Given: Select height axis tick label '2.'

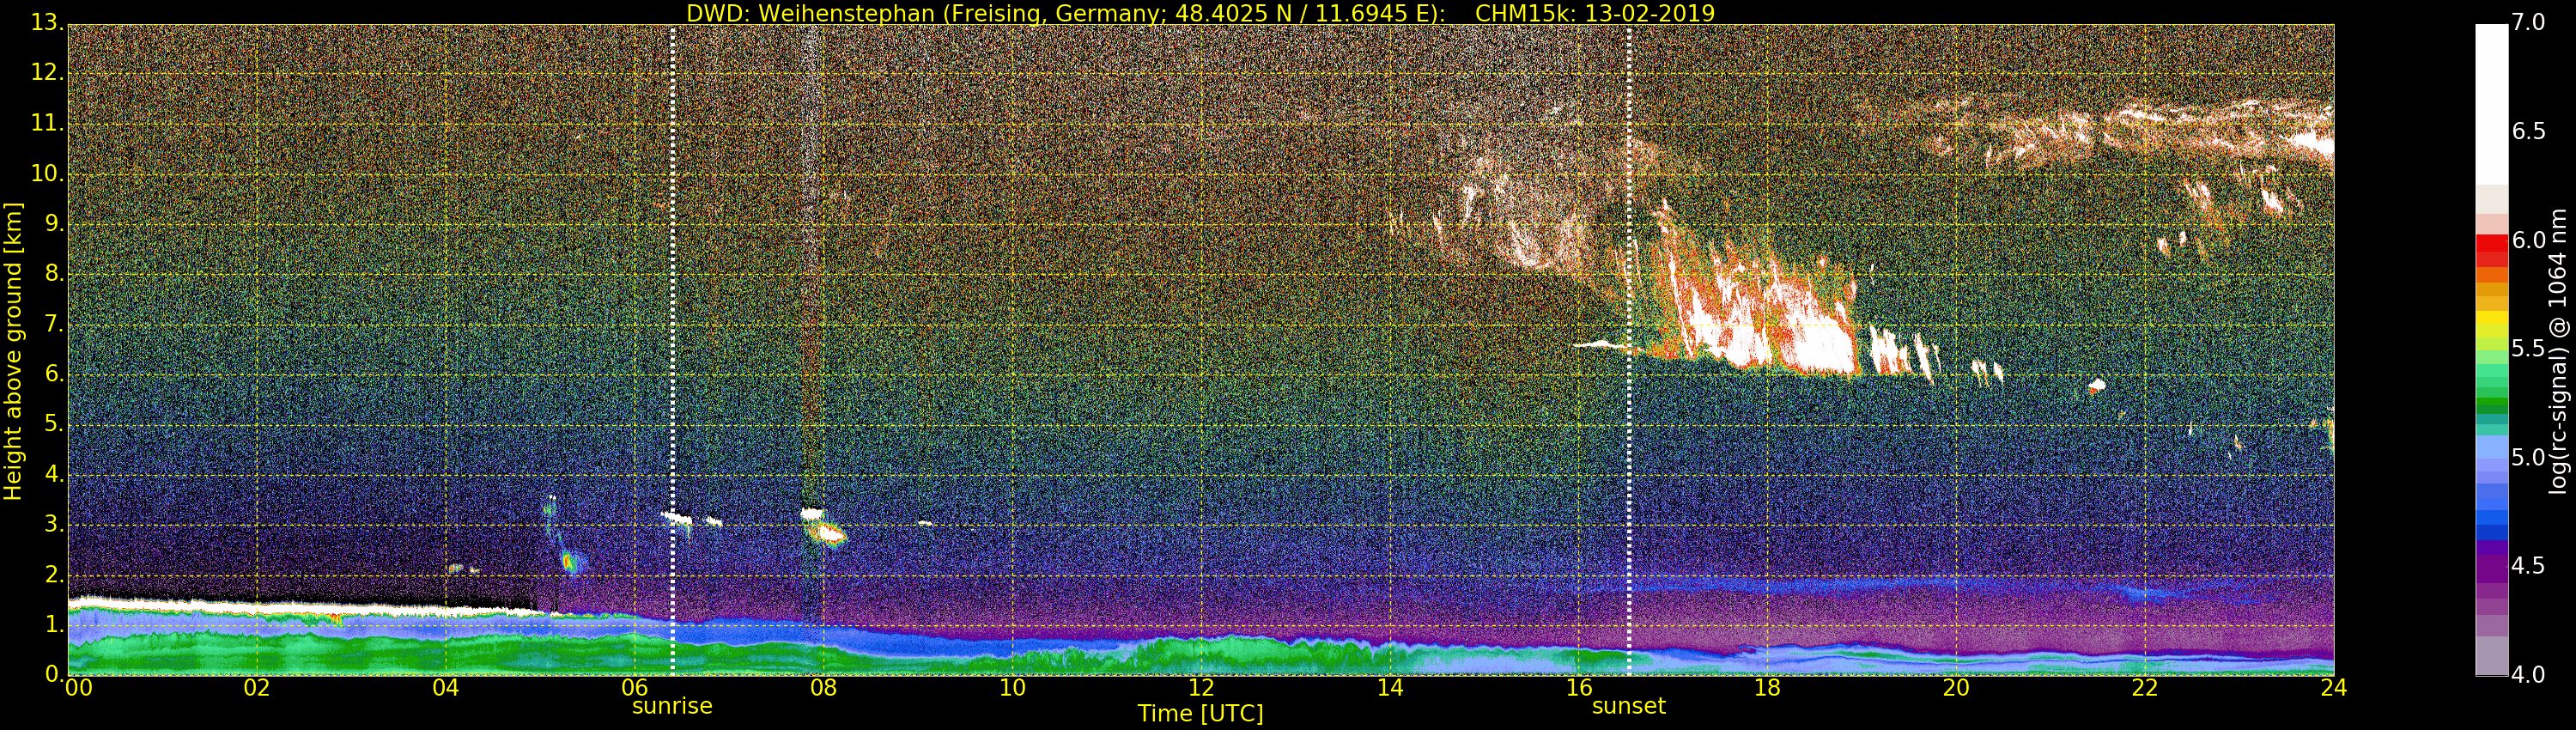Looking at the screenshot, I should point(54,575).
